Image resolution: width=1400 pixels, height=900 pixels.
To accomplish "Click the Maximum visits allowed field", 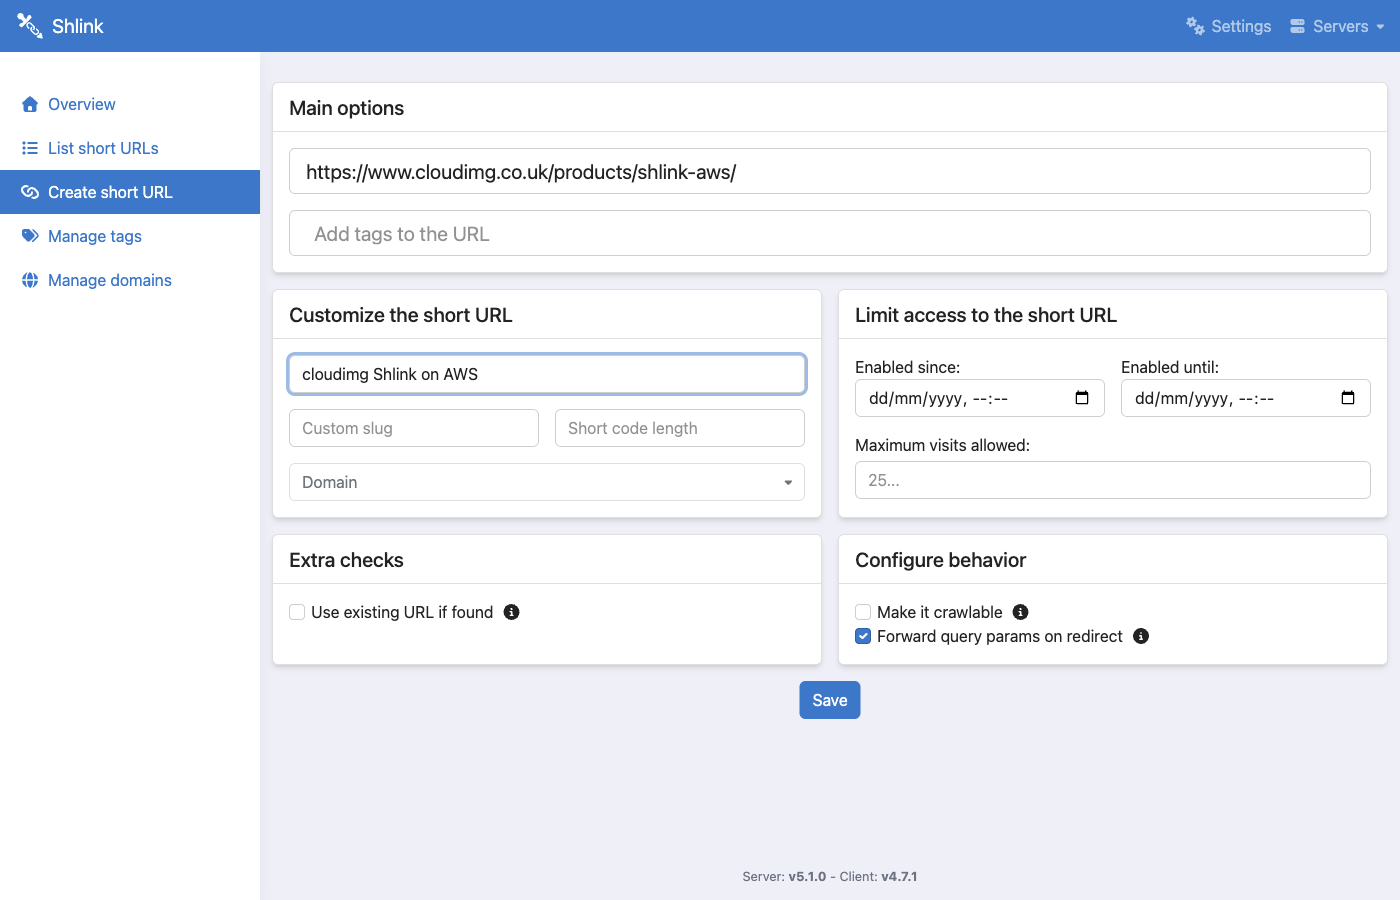I will tap(1113, 480).
